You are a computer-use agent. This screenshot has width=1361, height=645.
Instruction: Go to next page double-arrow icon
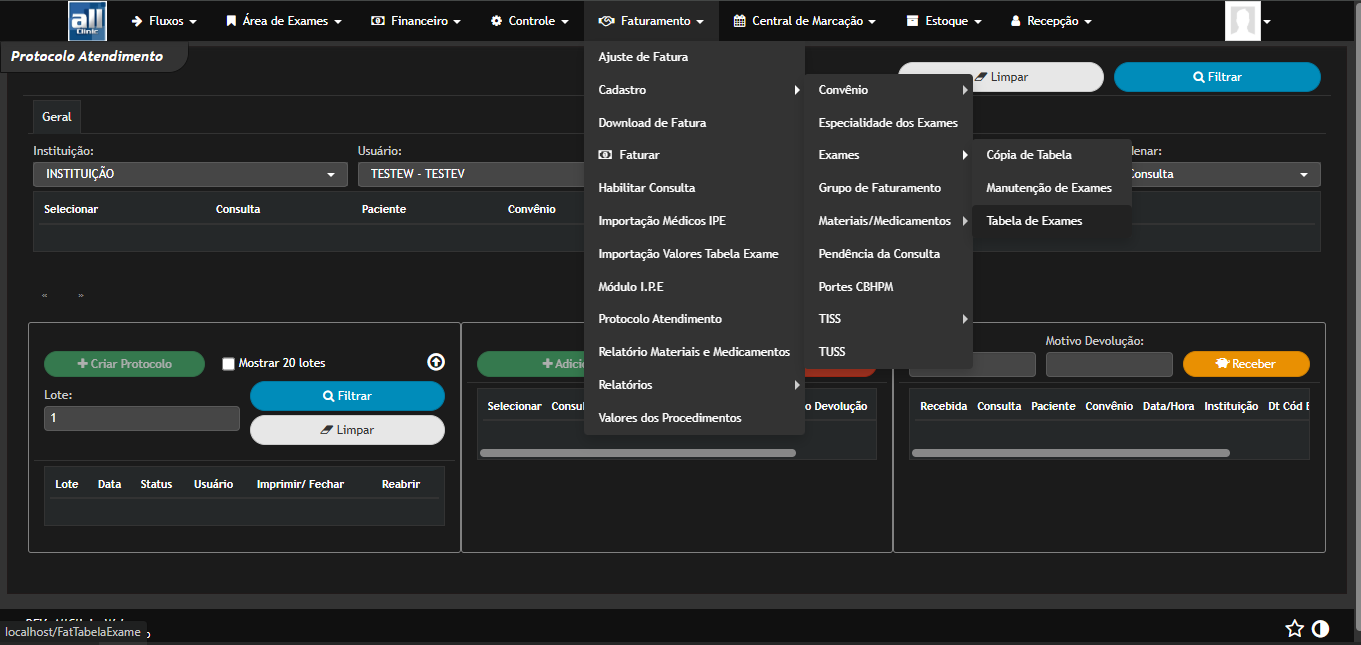81,296
